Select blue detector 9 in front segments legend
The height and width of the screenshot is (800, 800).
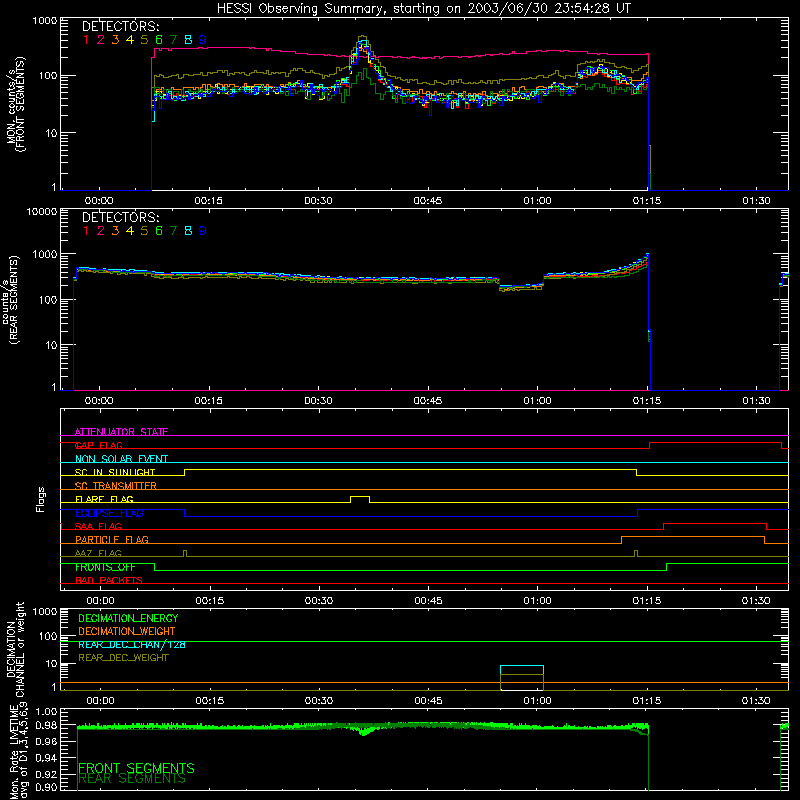point(203,40)
